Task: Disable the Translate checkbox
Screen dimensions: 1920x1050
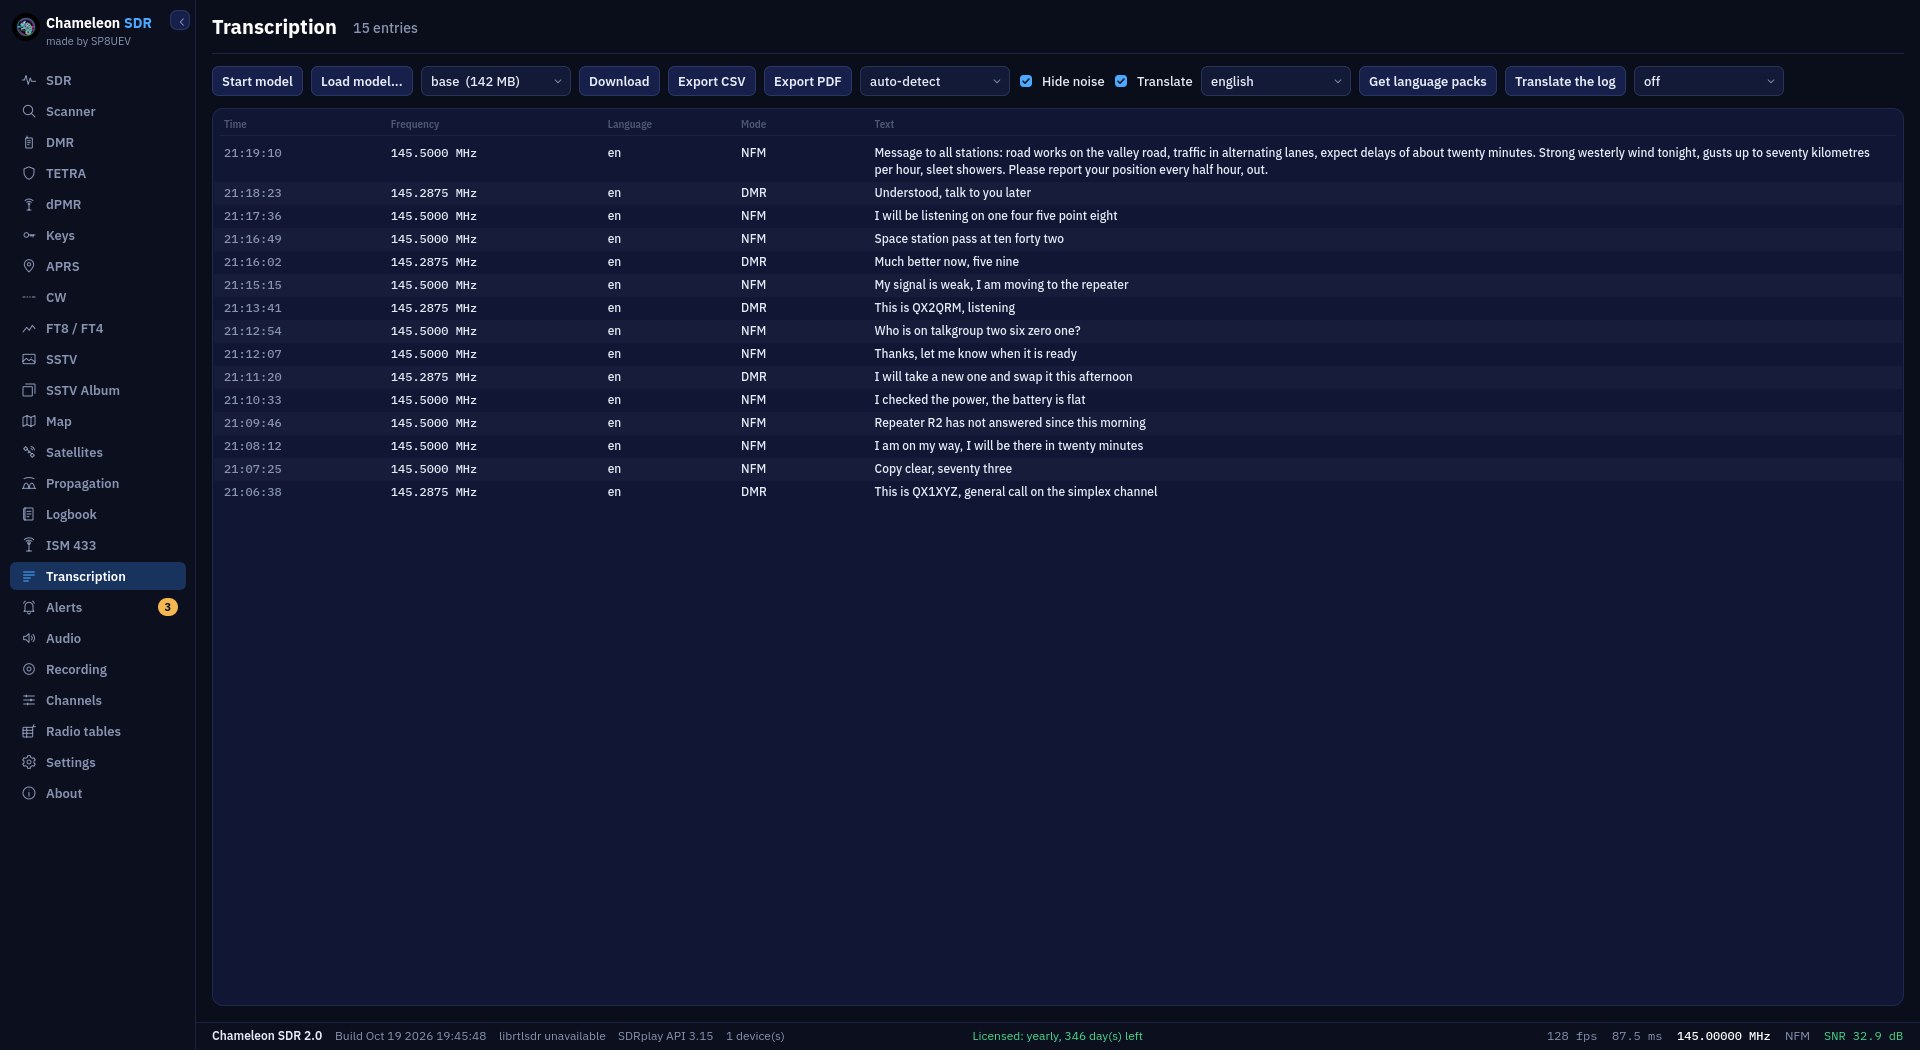Action: (1121, 81)
